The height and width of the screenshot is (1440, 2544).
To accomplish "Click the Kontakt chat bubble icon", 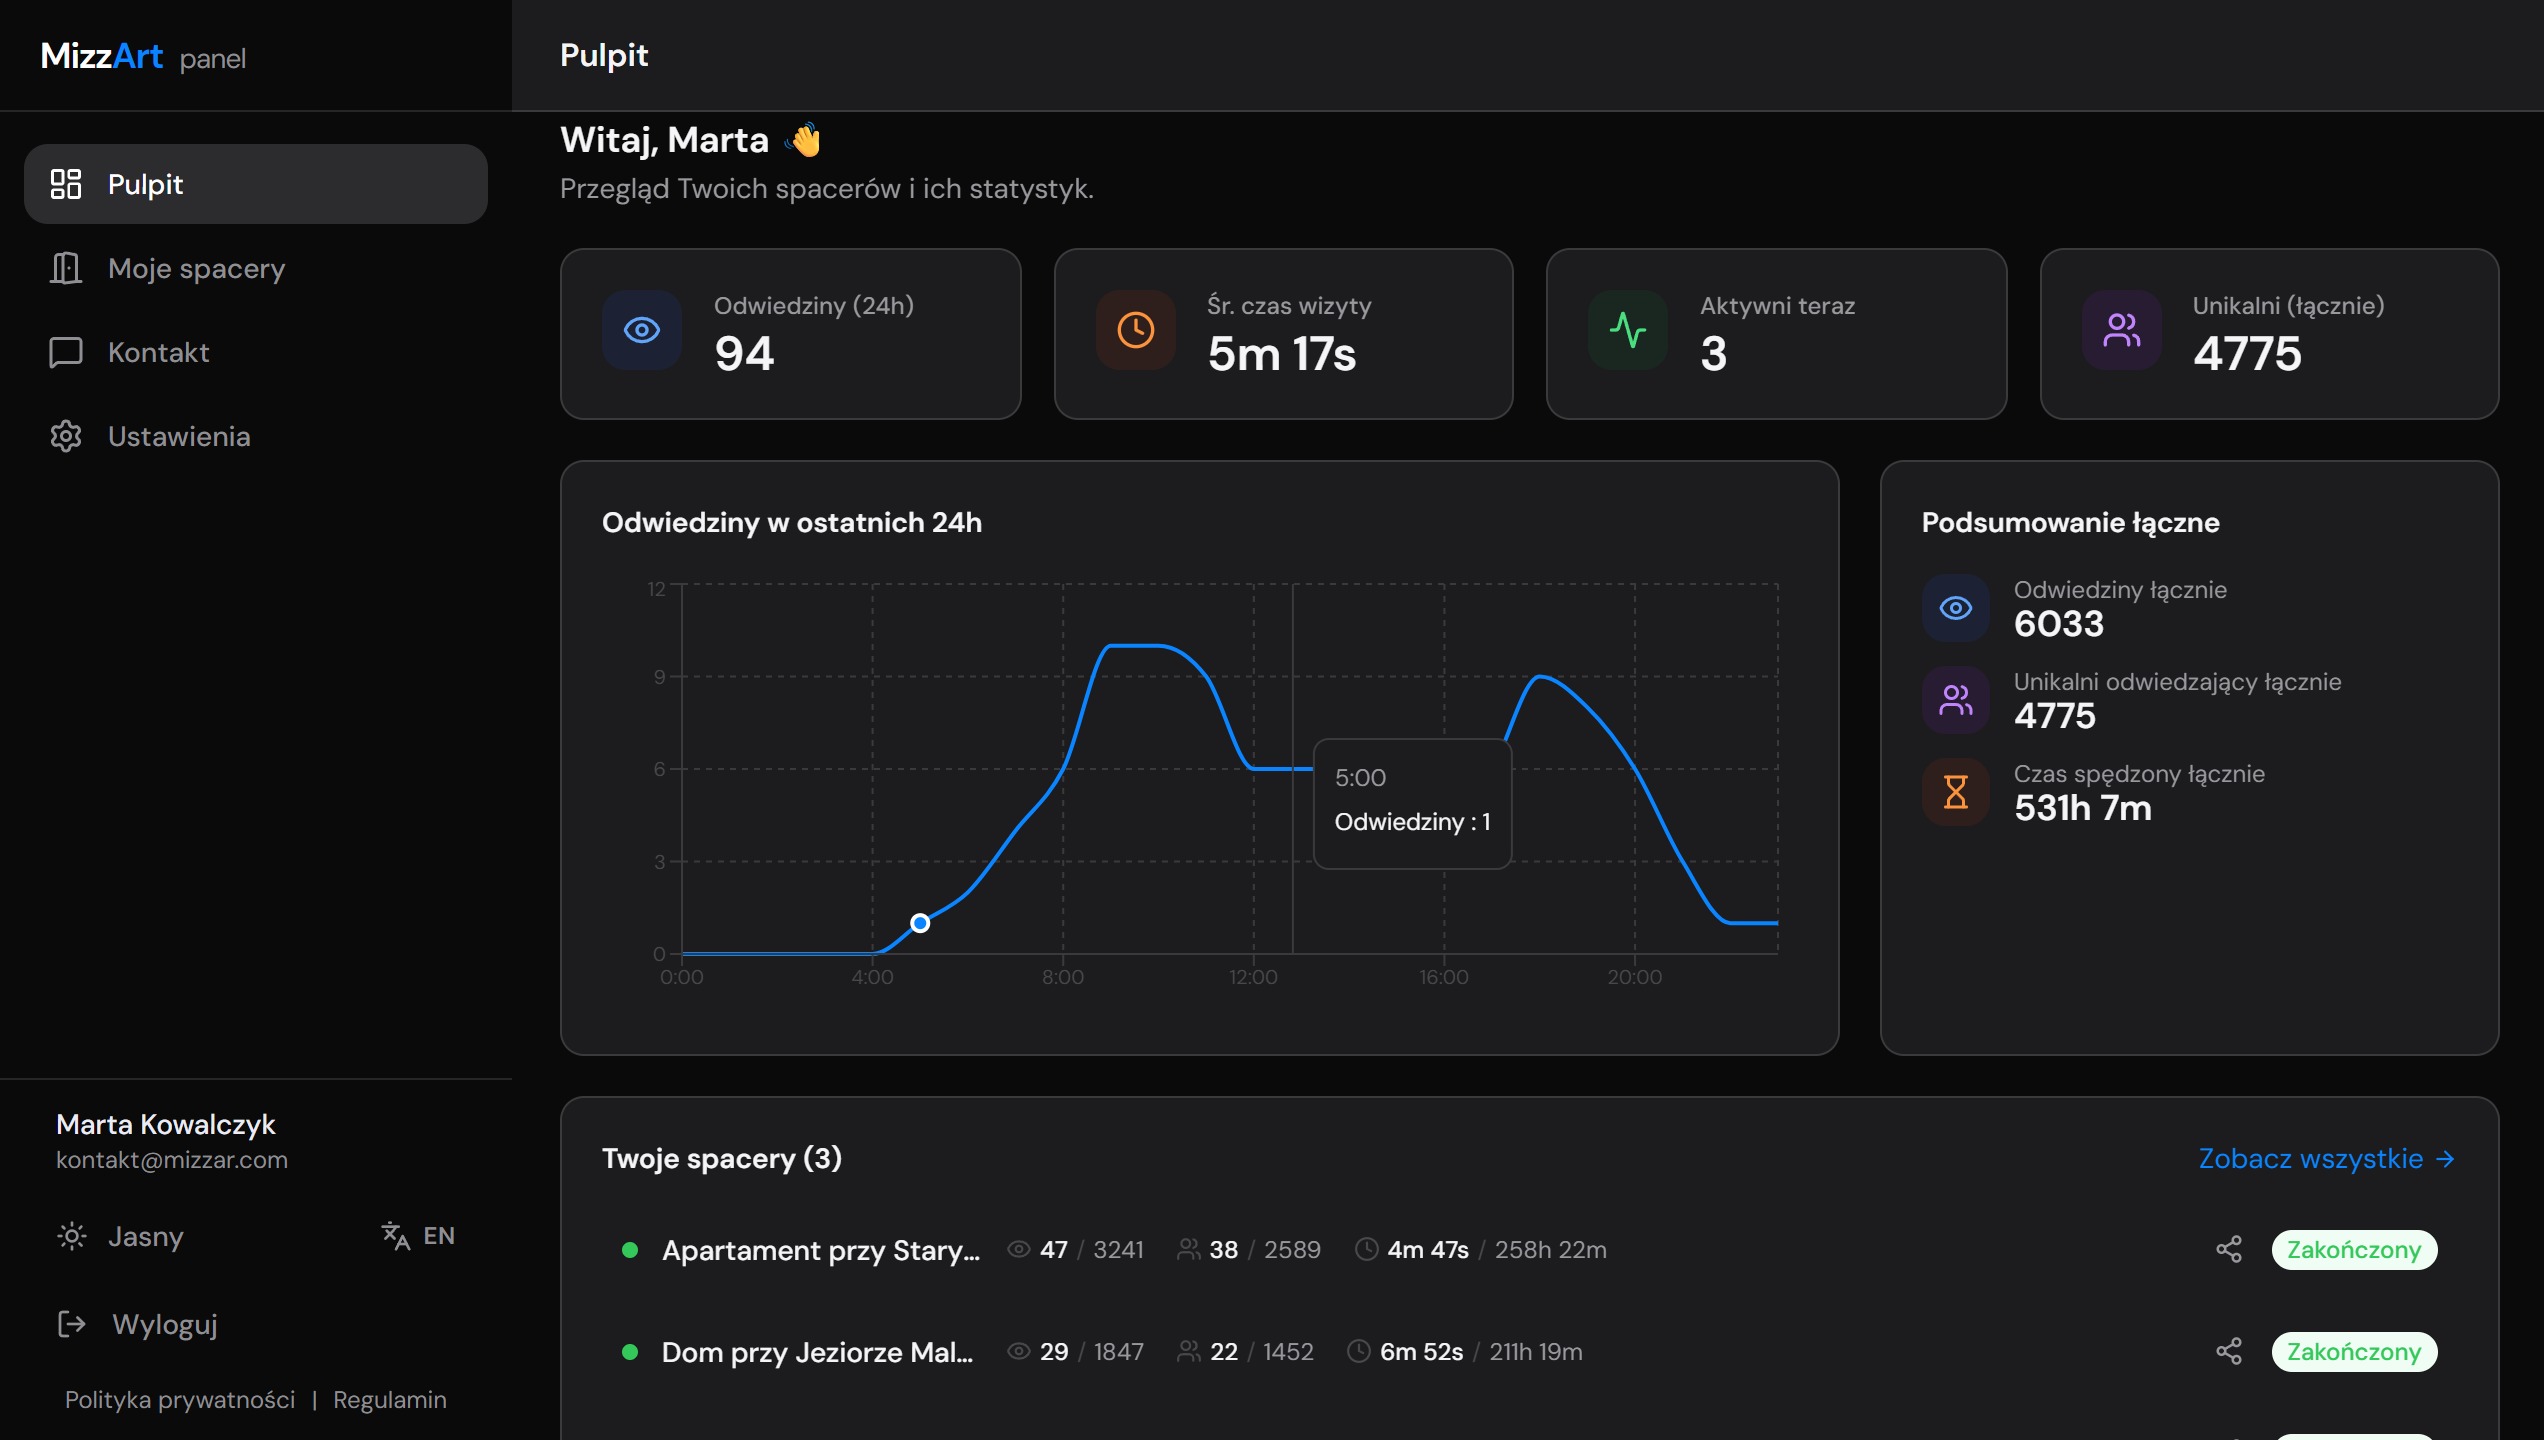I will [66, 352].
